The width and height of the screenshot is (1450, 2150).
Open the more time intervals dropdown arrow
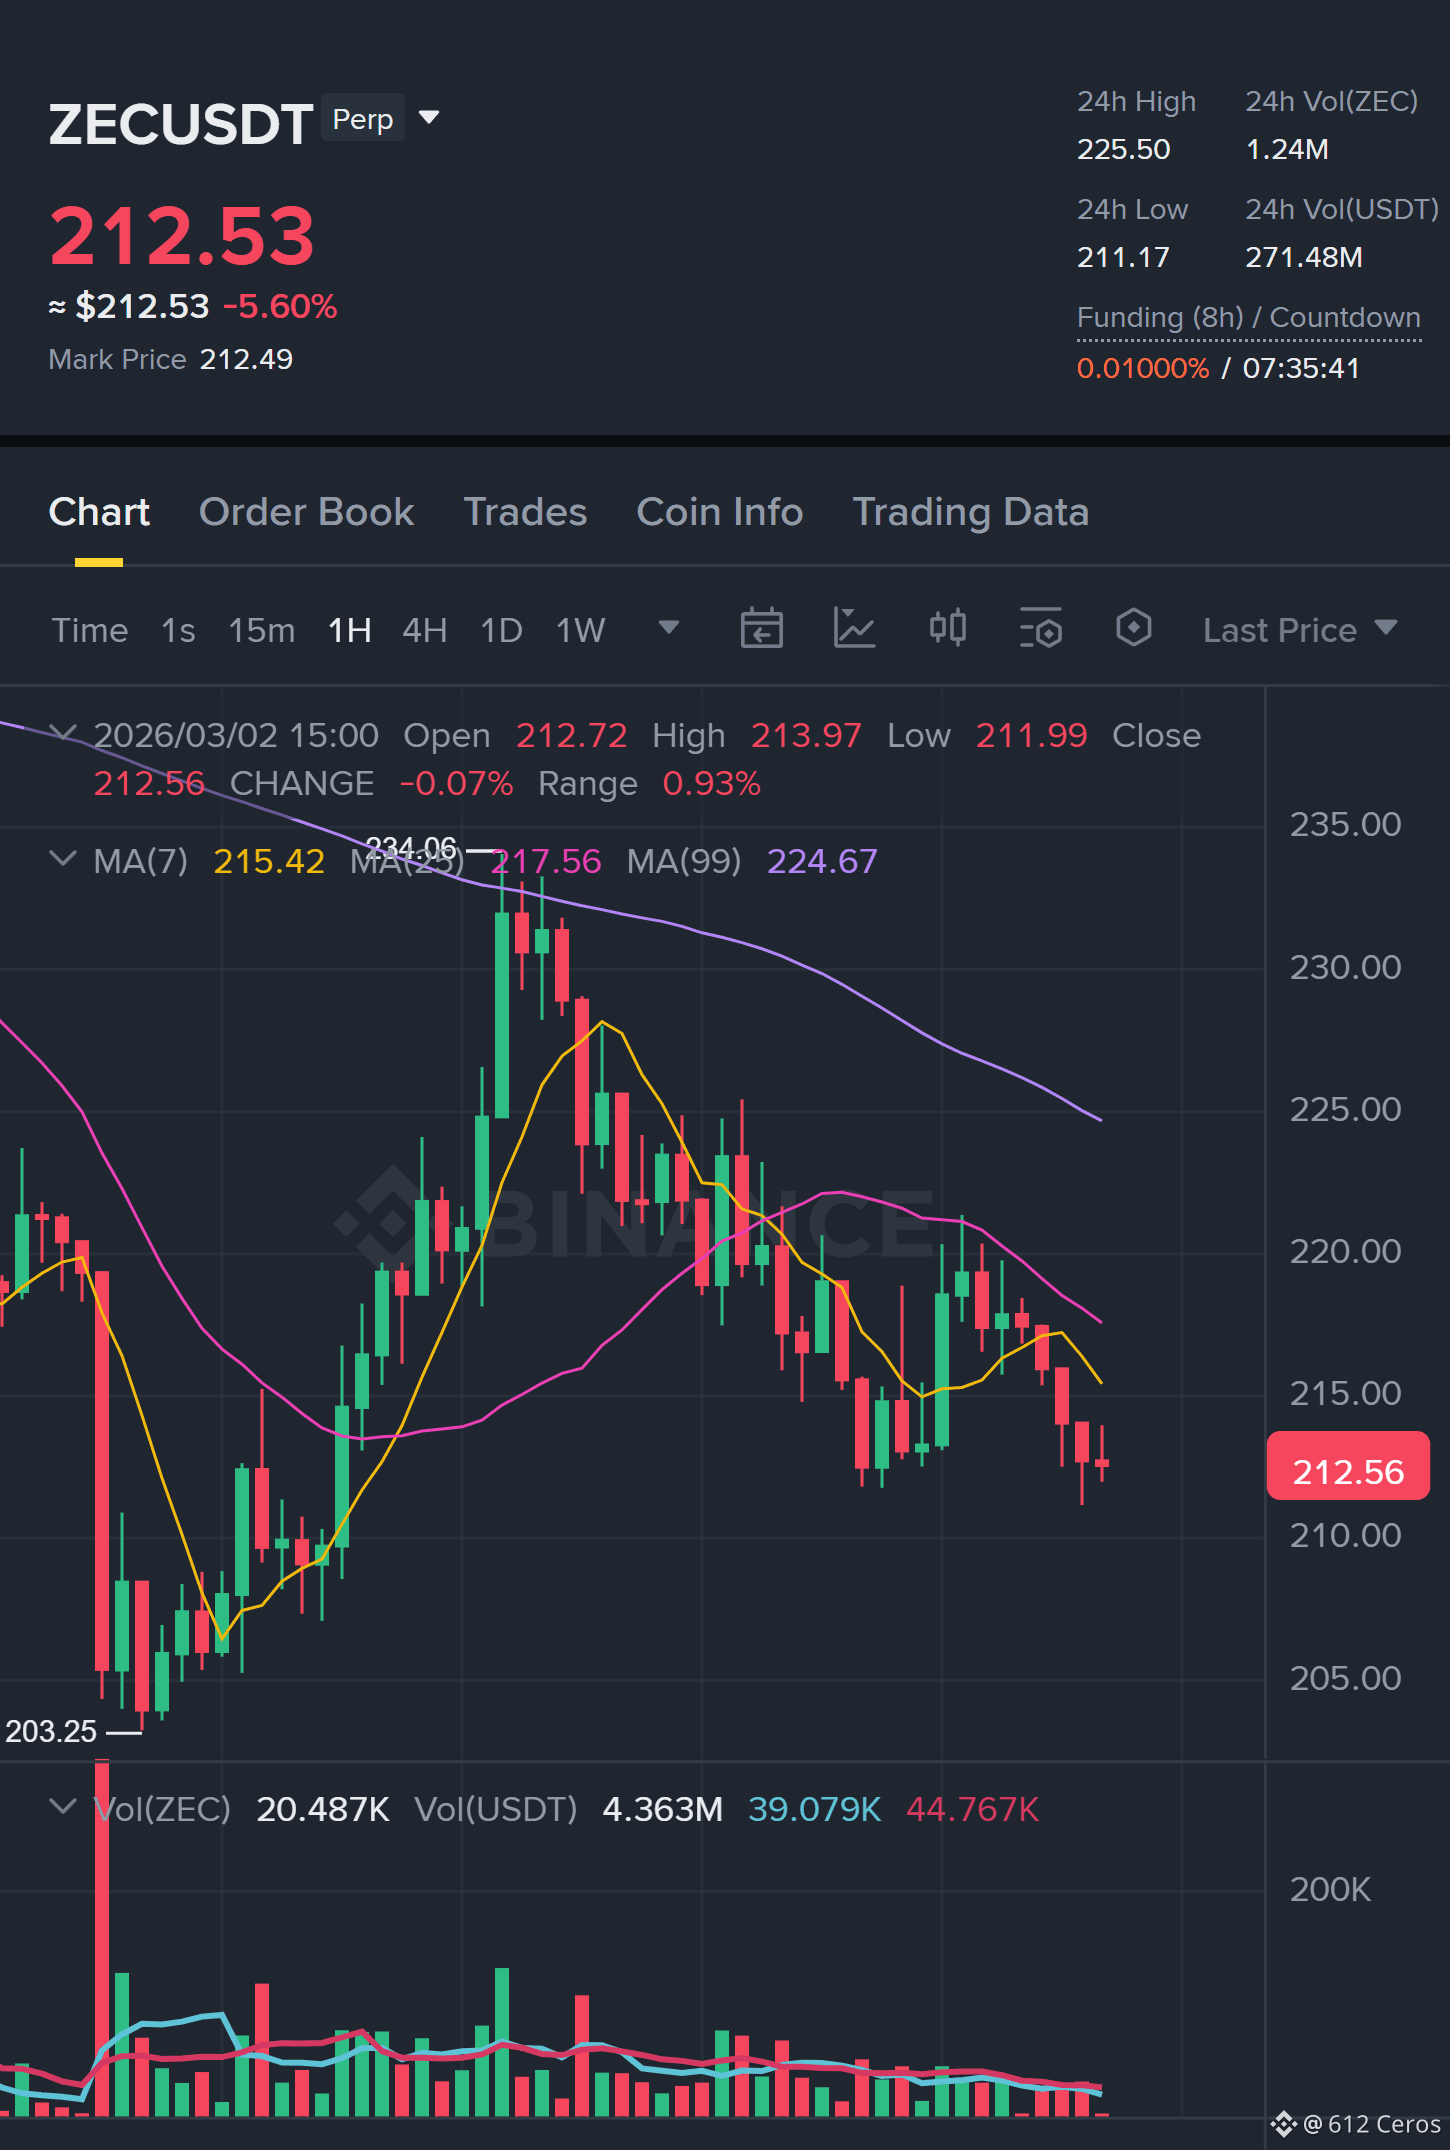tap(669, 628)
